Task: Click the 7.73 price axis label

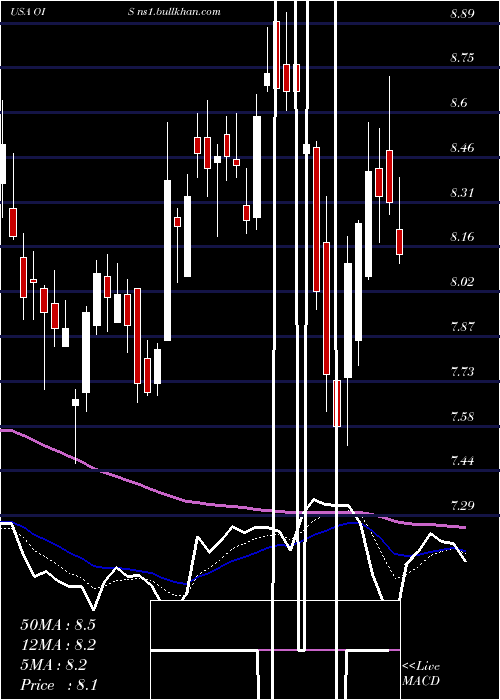Action: coord(462,371)
